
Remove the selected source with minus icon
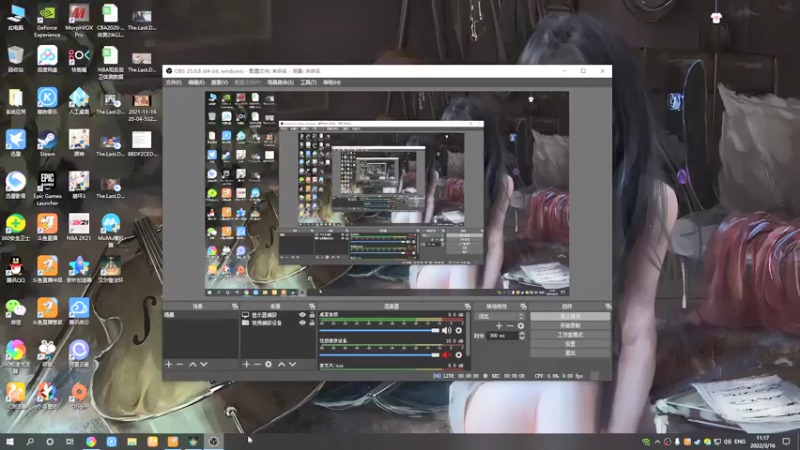(257, 364)
